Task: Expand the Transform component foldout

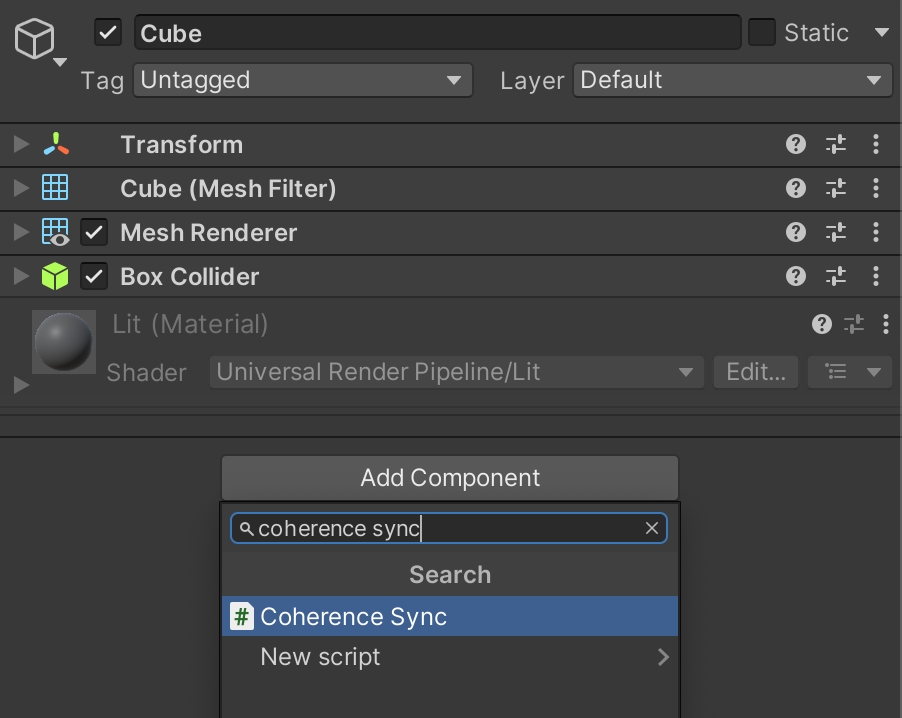Action: coord(21,145)
